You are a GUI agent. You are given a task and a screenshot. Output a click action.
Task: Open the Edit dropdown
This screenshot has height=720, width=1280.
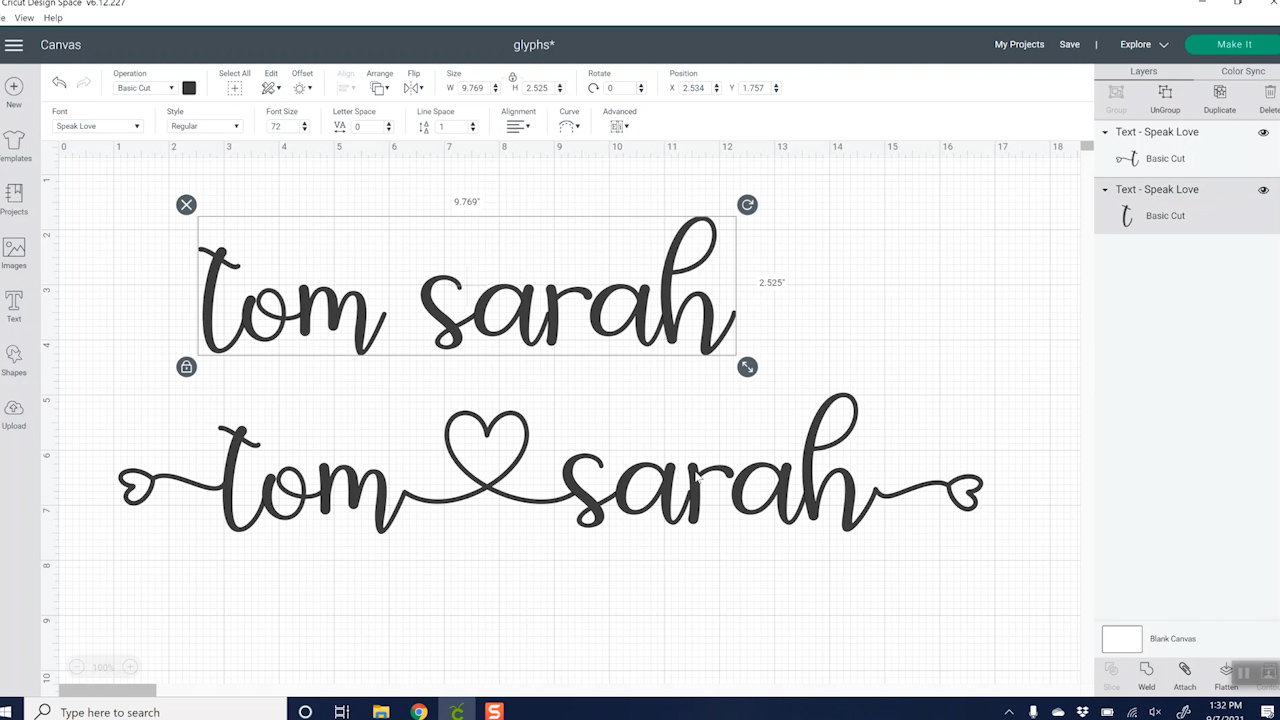[x=271, y=88]
